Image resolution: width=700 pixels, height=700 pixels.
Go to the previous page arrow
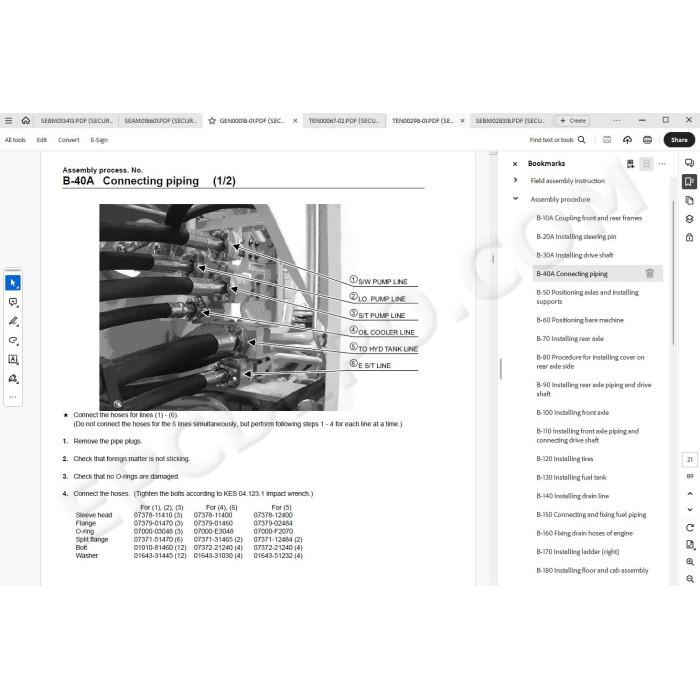click(690, 493)
